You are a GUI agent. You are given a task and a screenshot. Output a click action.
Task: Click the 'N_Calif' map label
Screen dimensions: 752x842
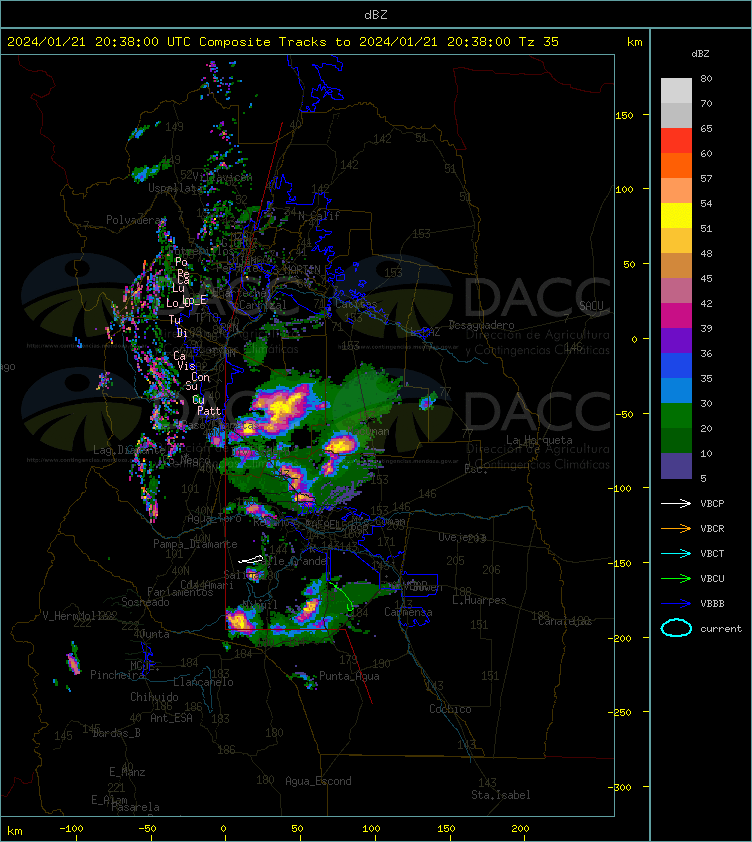click(x=319, y=216)
